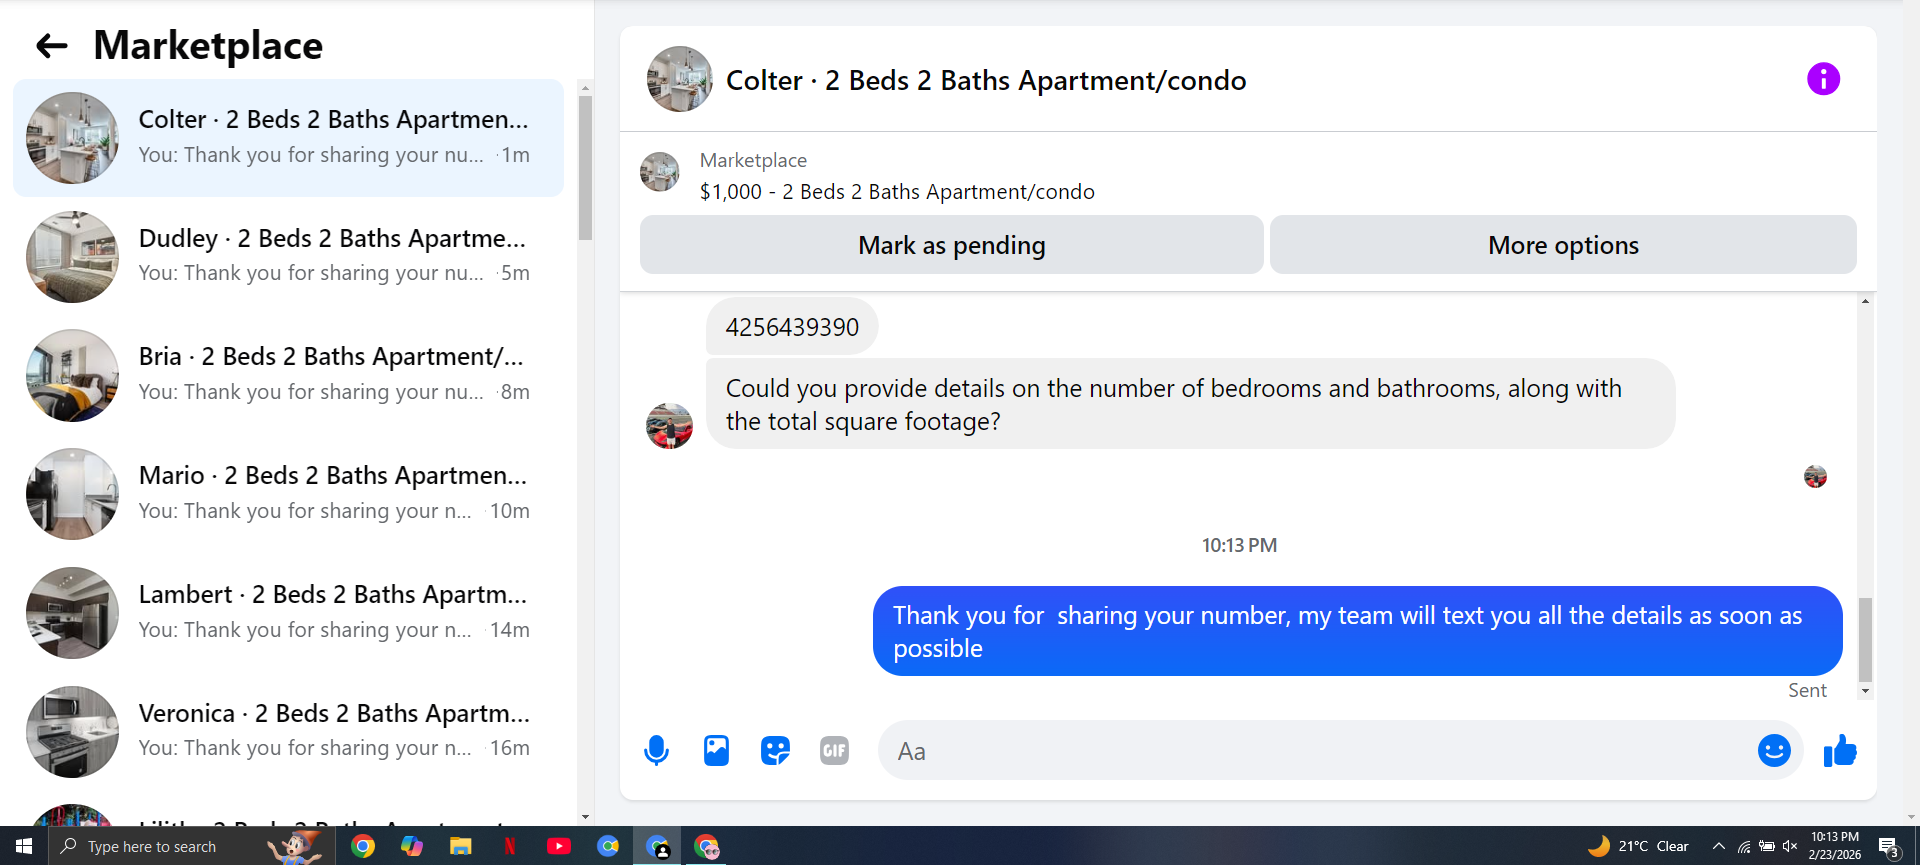Open the Veronica chat thread
Screen dimensions: 1920x865
click(288, 731)
